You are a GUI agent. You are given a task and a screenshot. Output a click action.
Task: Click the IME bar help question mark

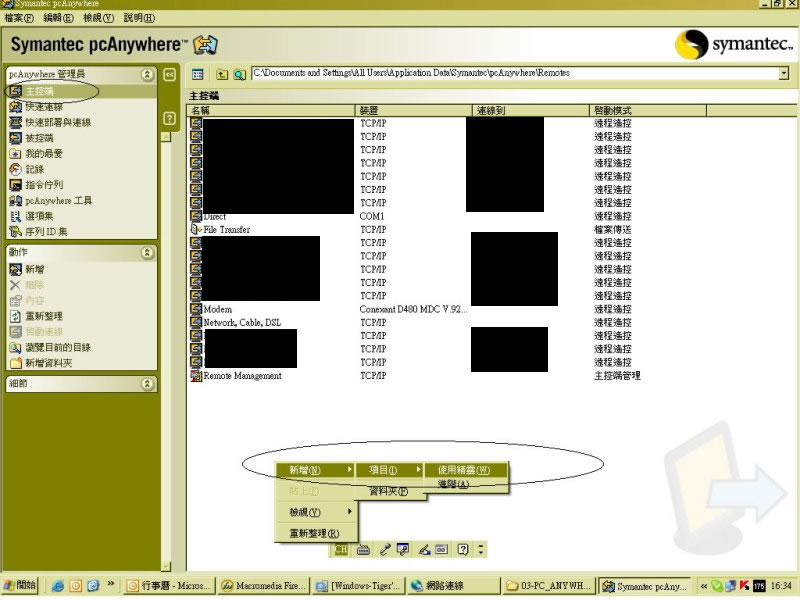(x=463, y=549)
